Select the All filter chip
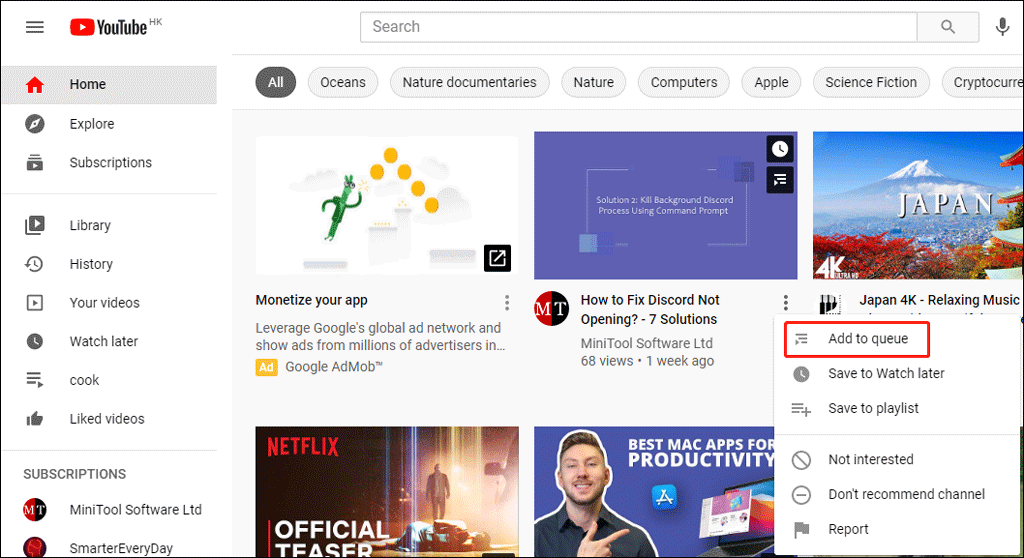 (x=276, y=82)
